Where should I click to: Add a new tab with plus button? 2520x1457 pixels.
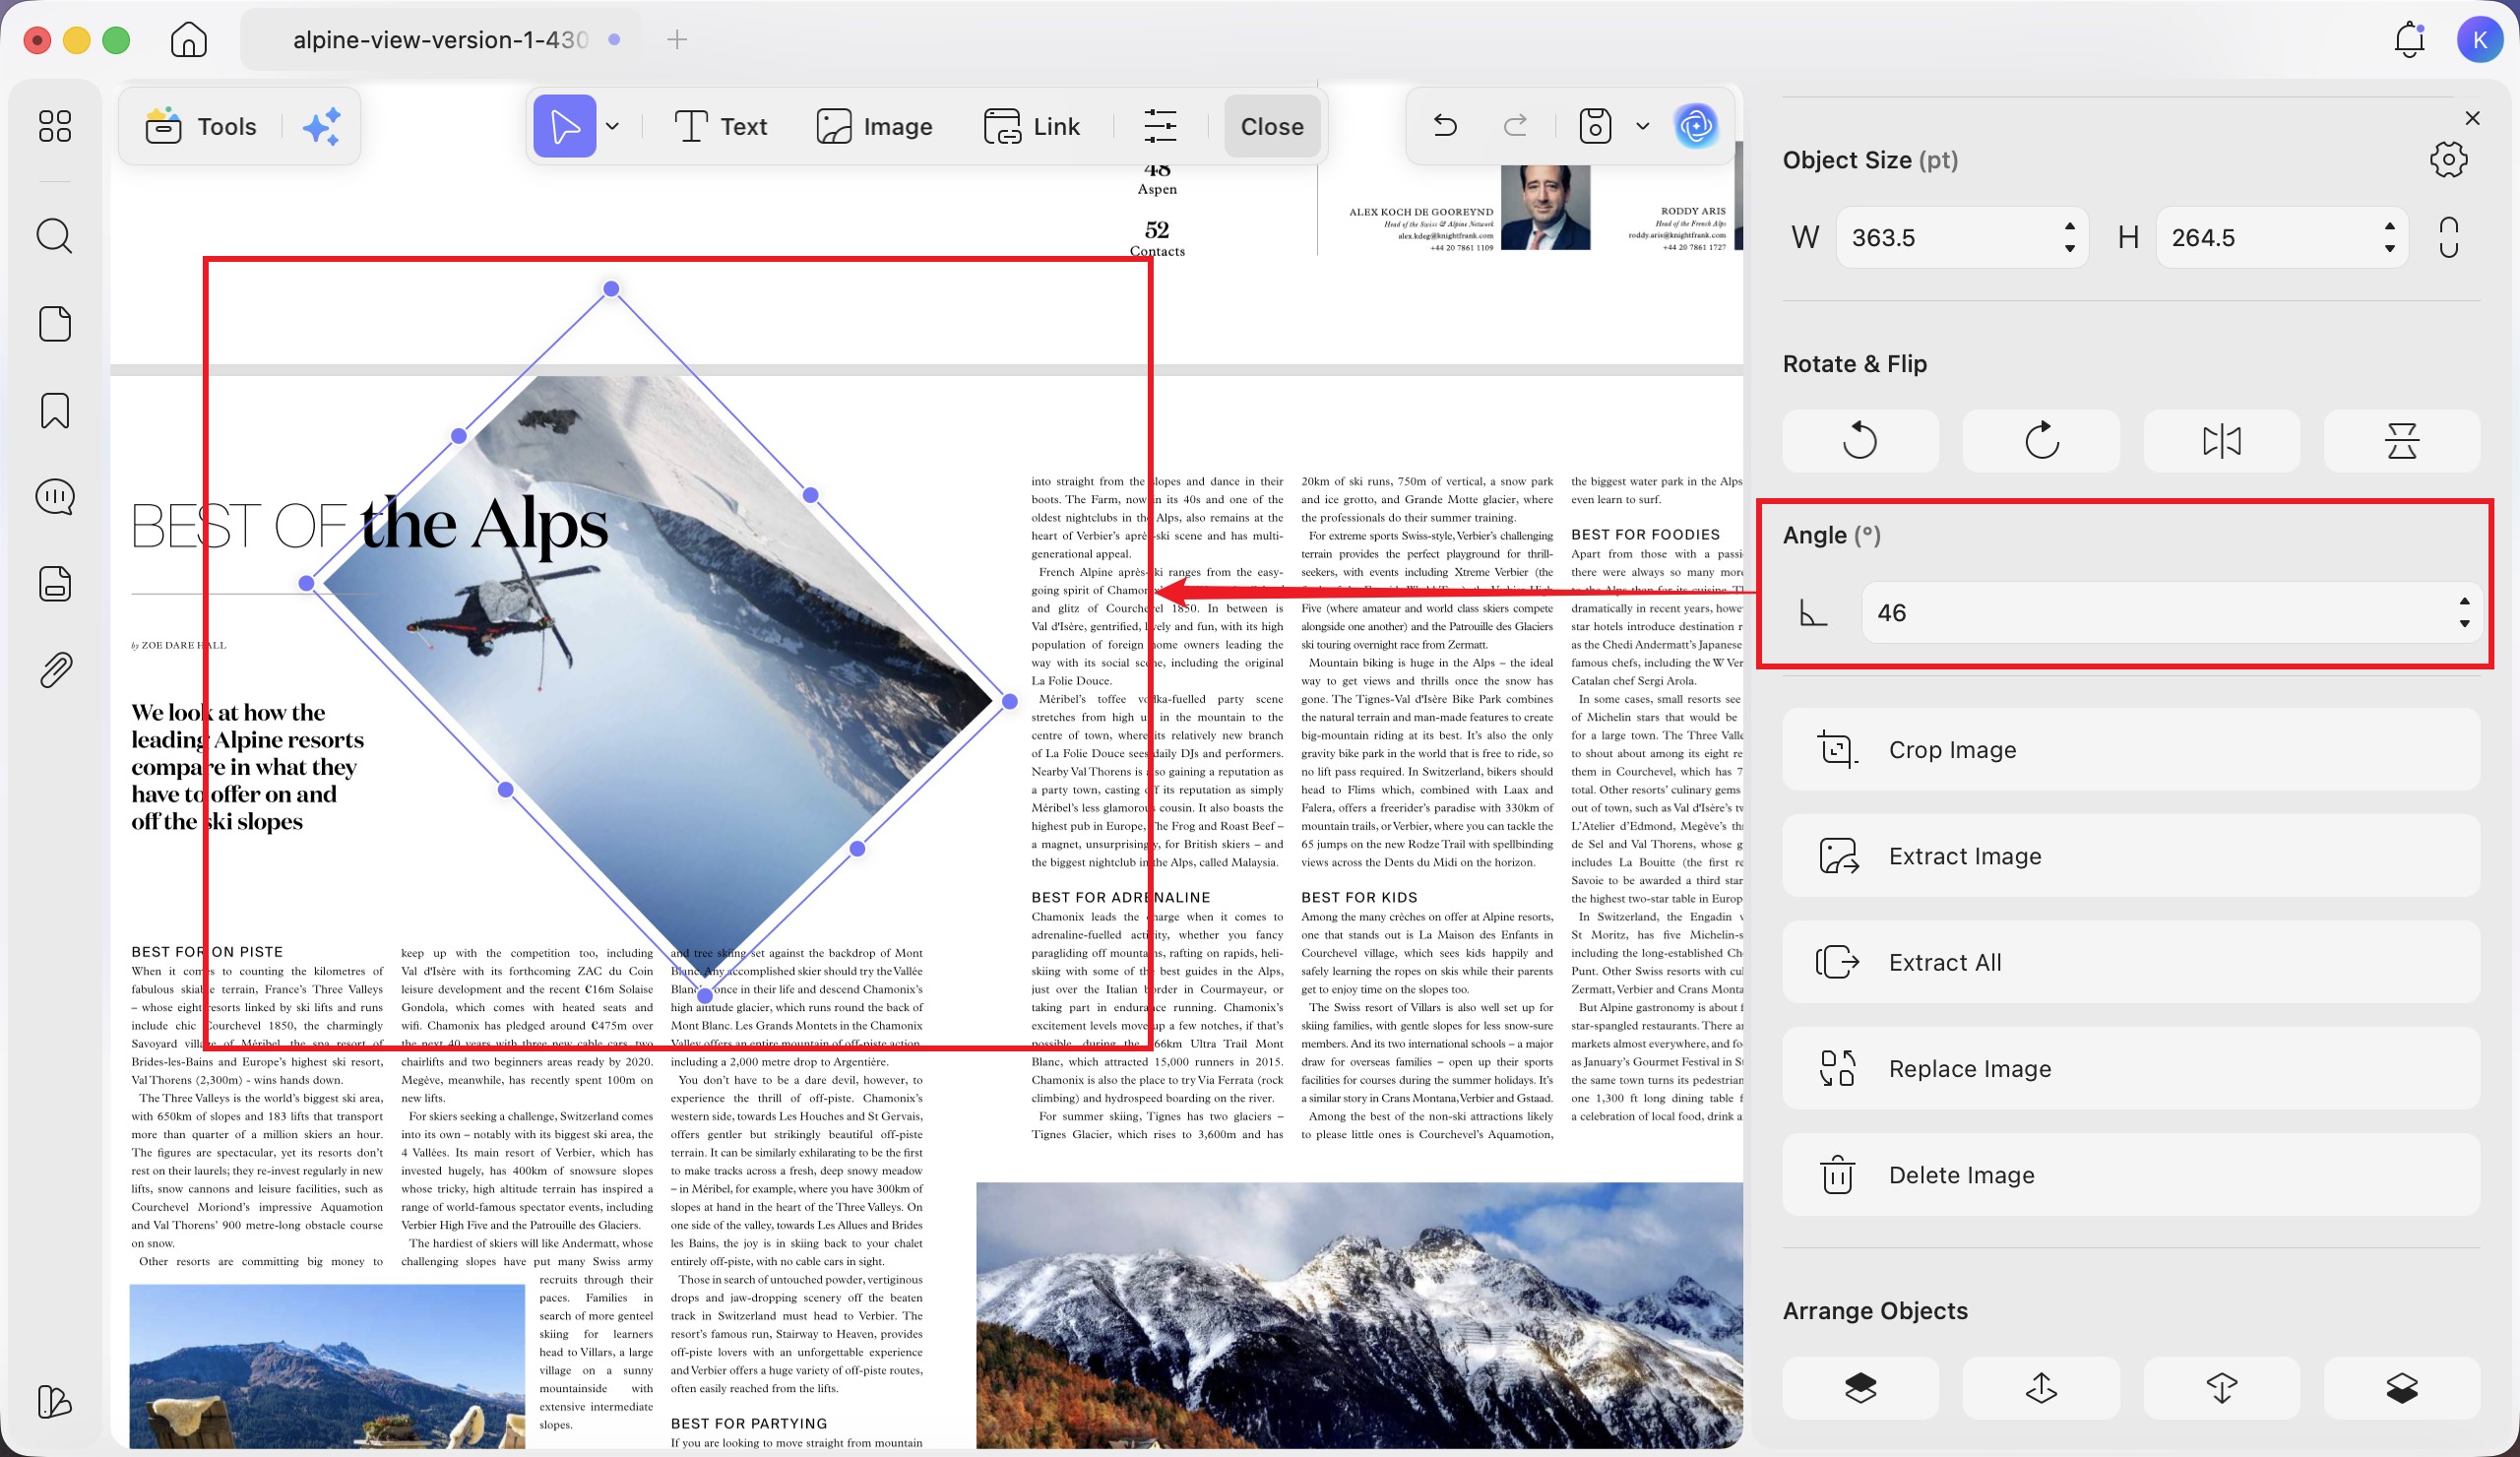[677, 40]
